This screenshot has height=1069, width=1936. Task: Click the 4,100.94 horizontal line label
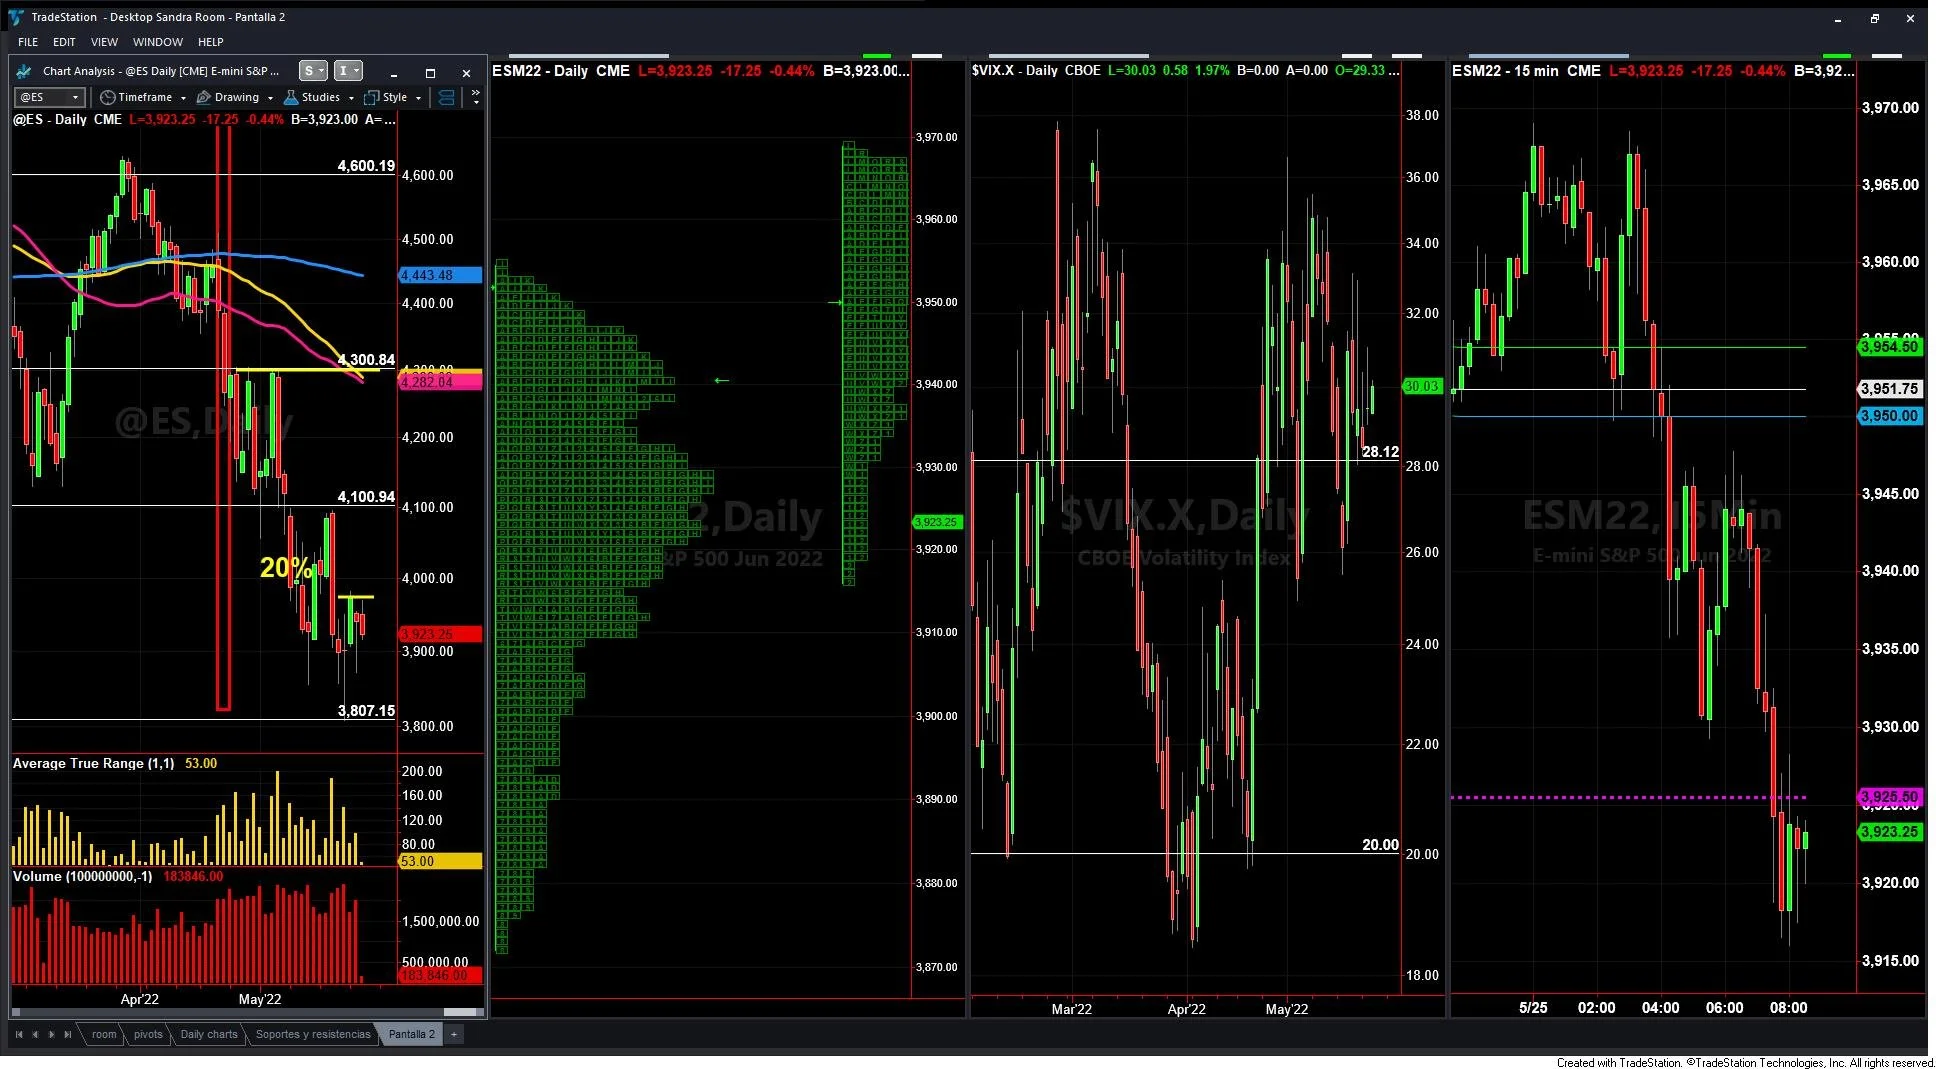pos(366,497)
